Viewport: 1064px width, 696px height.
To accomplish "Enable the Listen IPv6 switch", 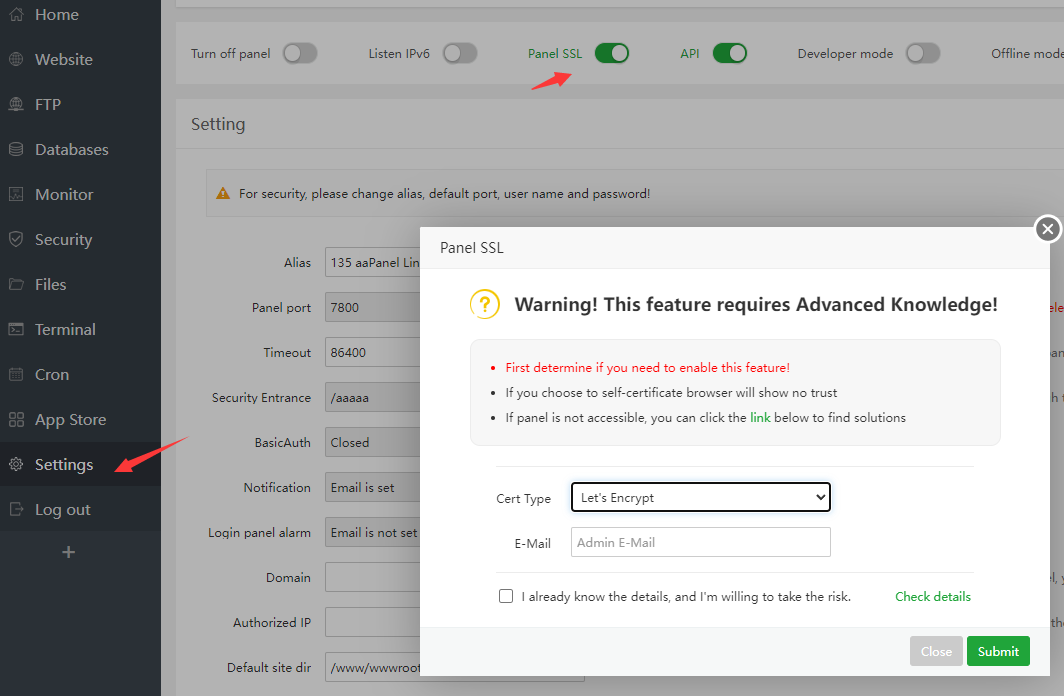I will coord(460,54).
